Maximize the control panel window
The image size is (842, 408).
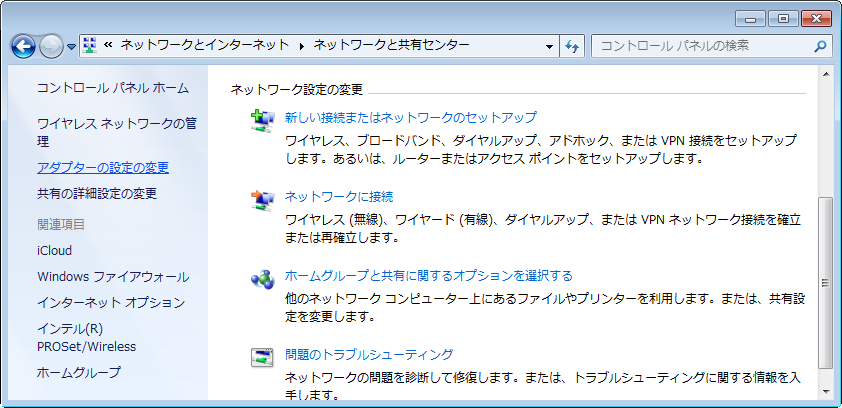[783, 19]
